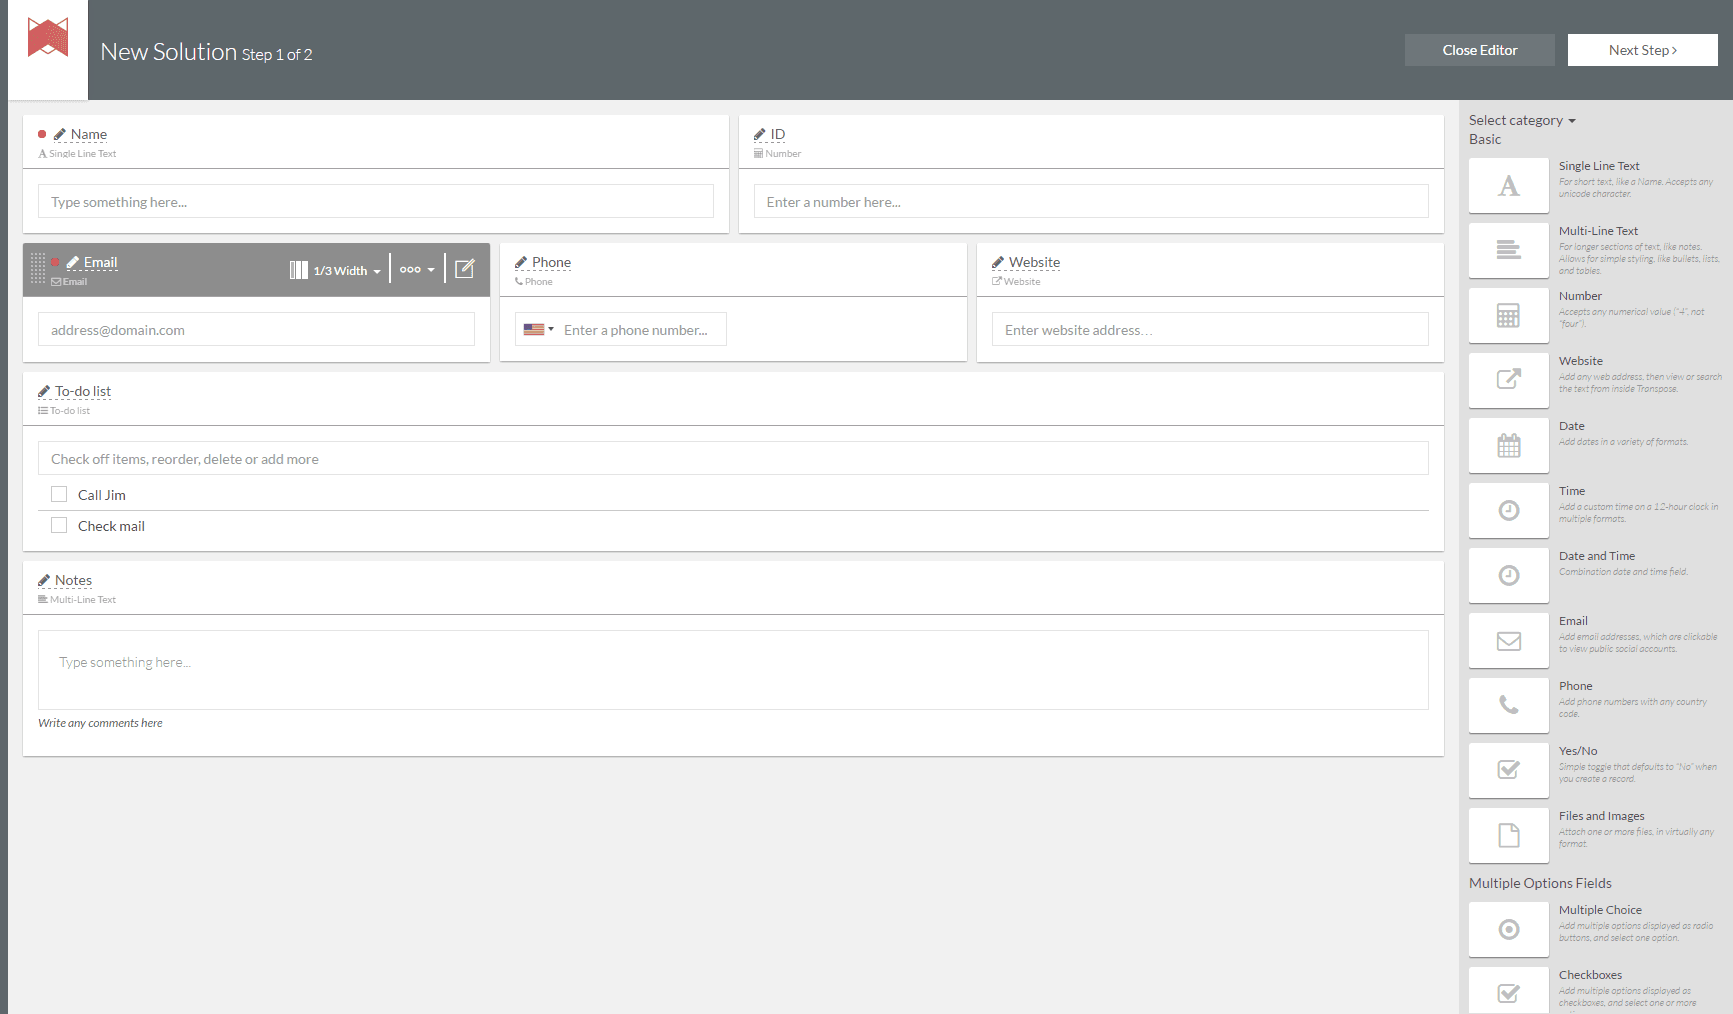
Task: Click pencil icon next to Notes label
Action: pos(44,580)
